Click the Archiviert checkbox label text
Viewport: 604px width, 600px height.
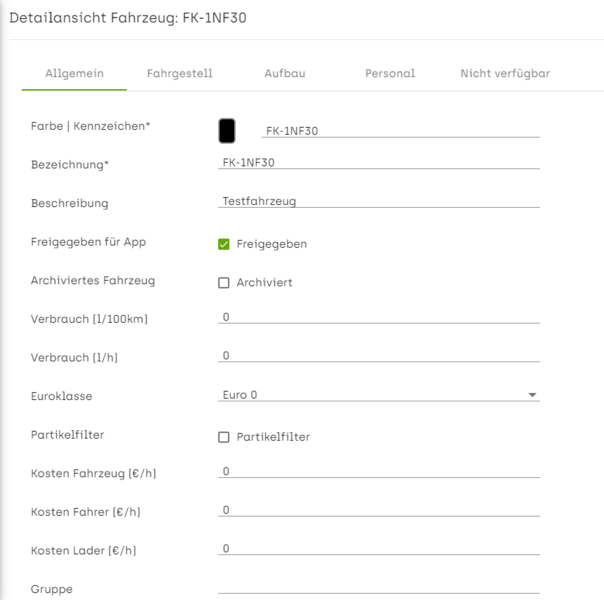point(264,283)
